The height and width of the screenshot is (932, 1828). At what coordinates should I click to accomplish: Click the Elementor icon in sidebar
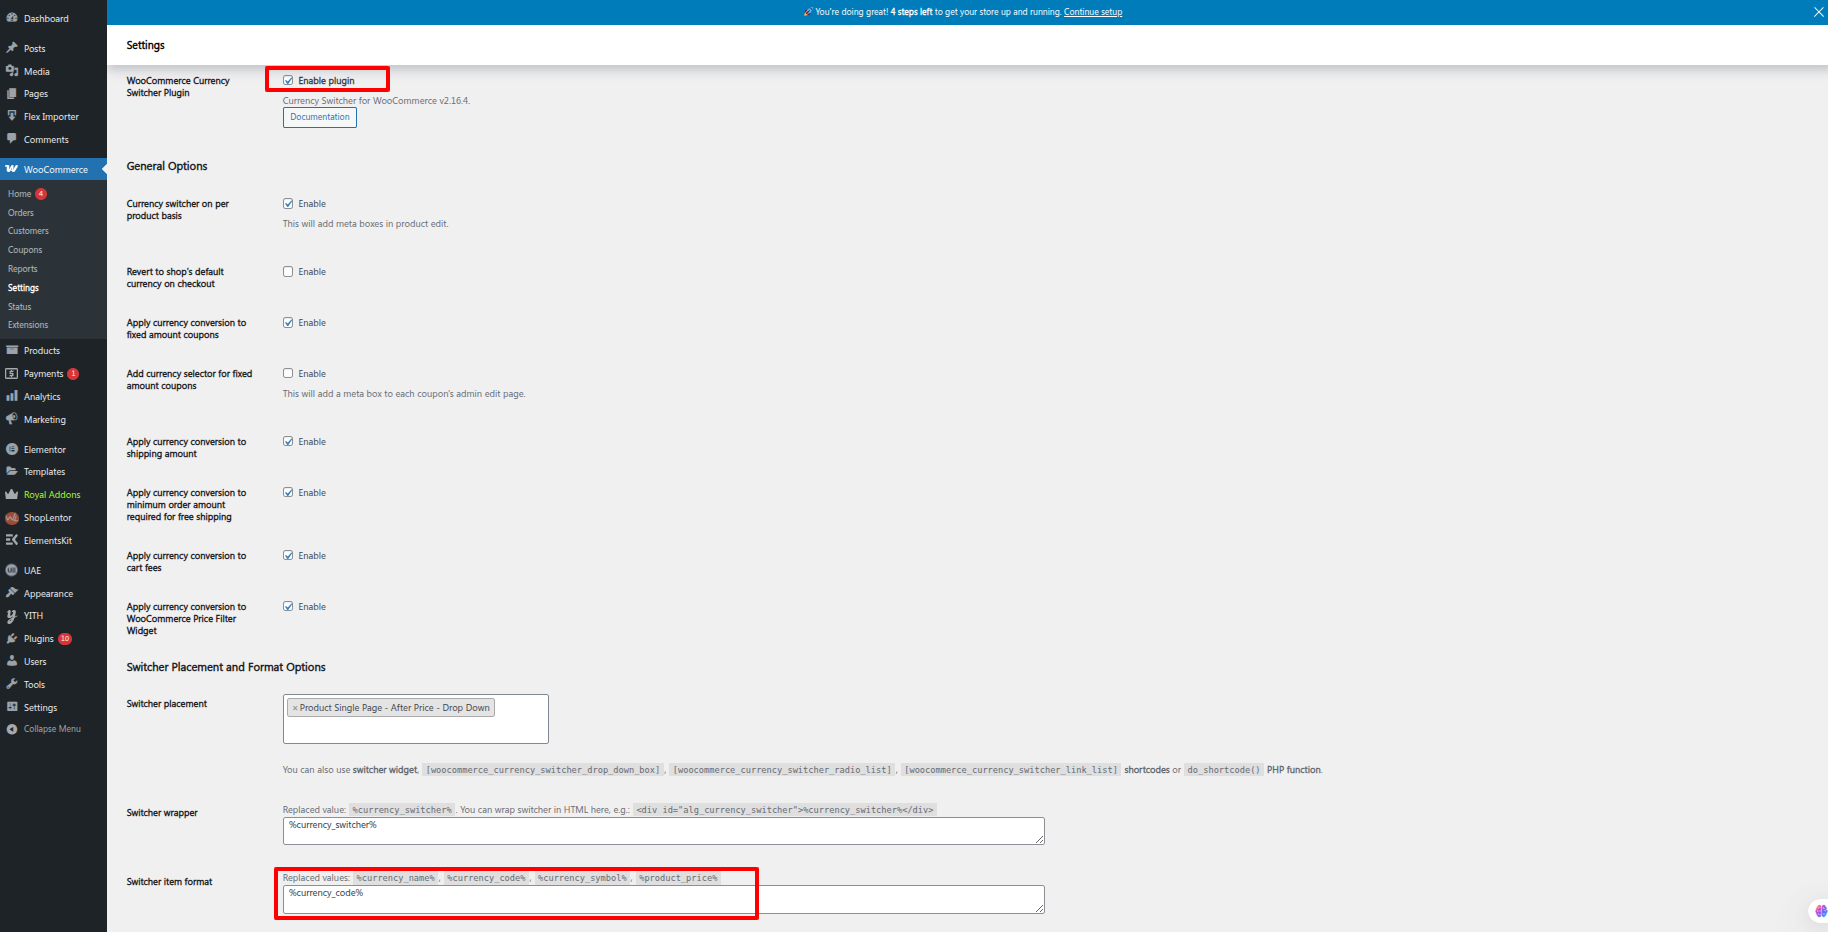12,449
